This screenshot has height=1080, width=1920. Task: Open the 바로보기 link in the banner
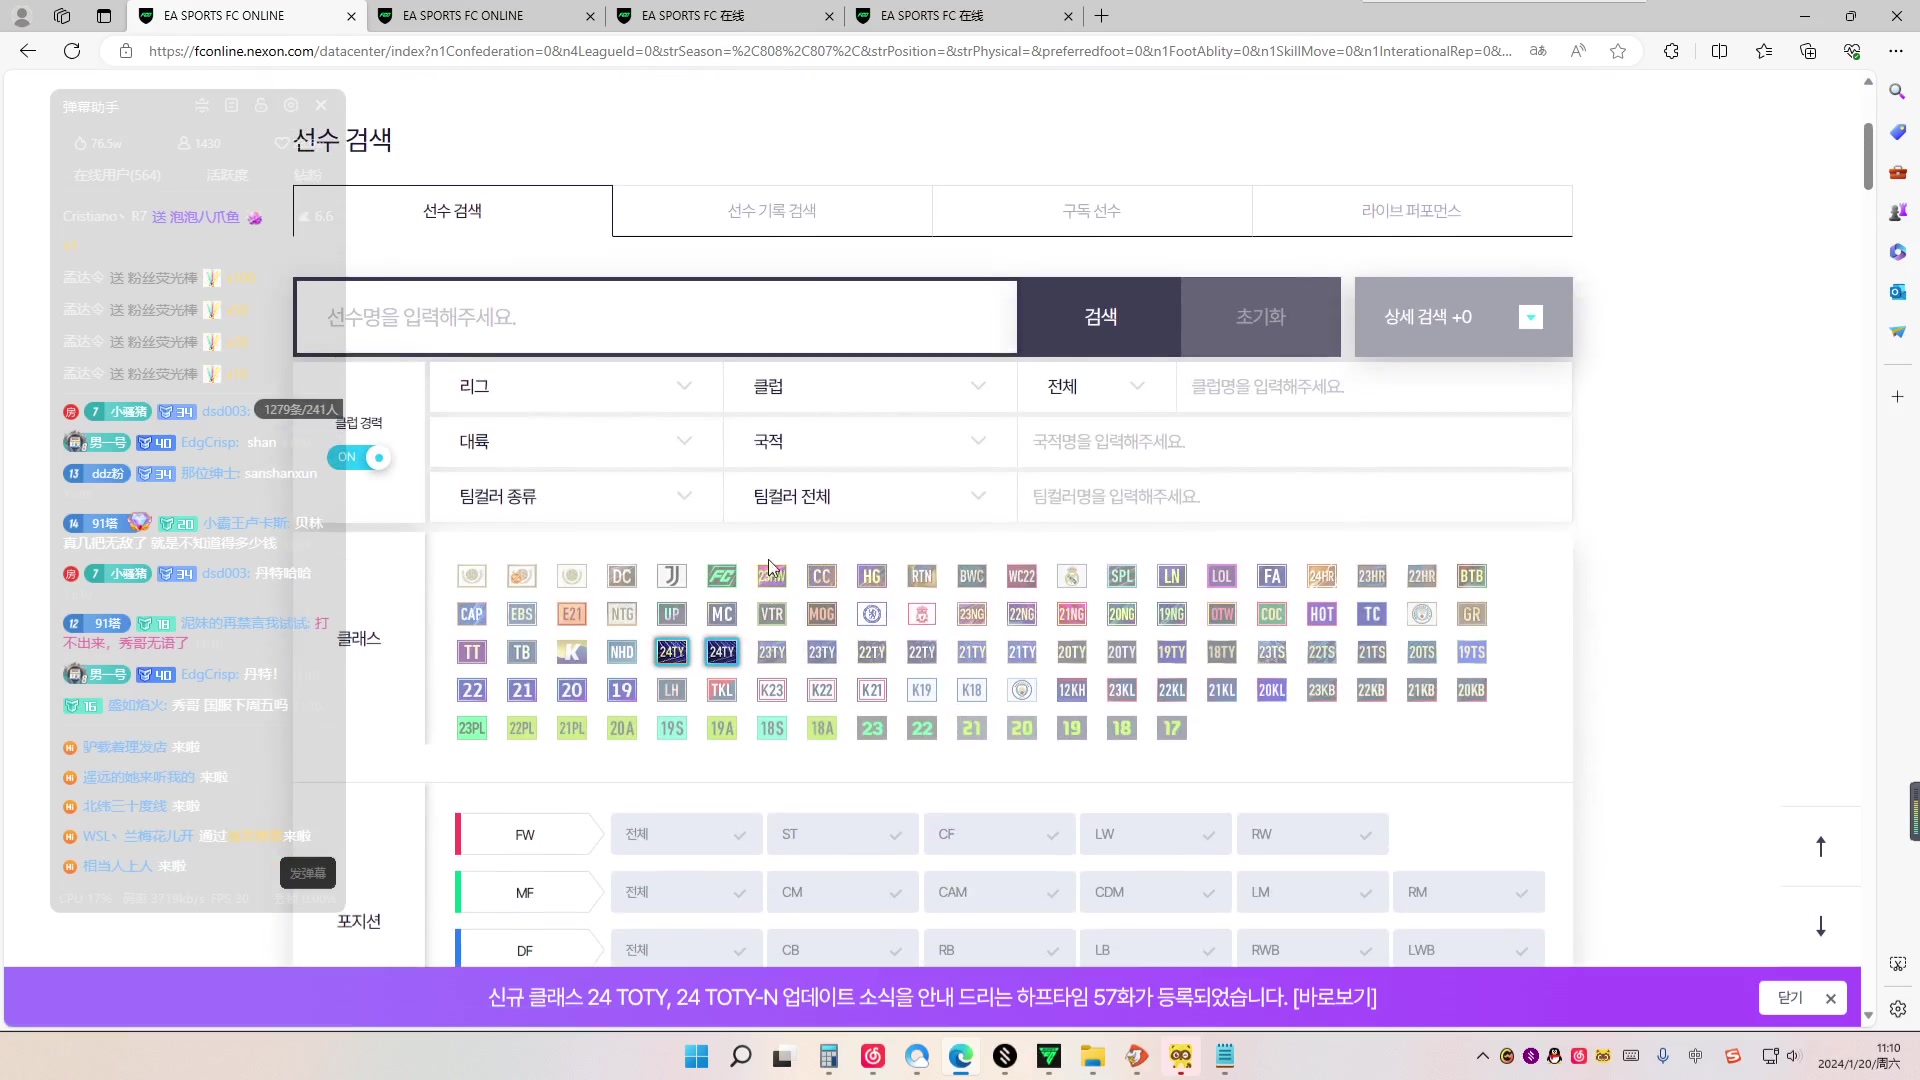tap(1335, 997)
